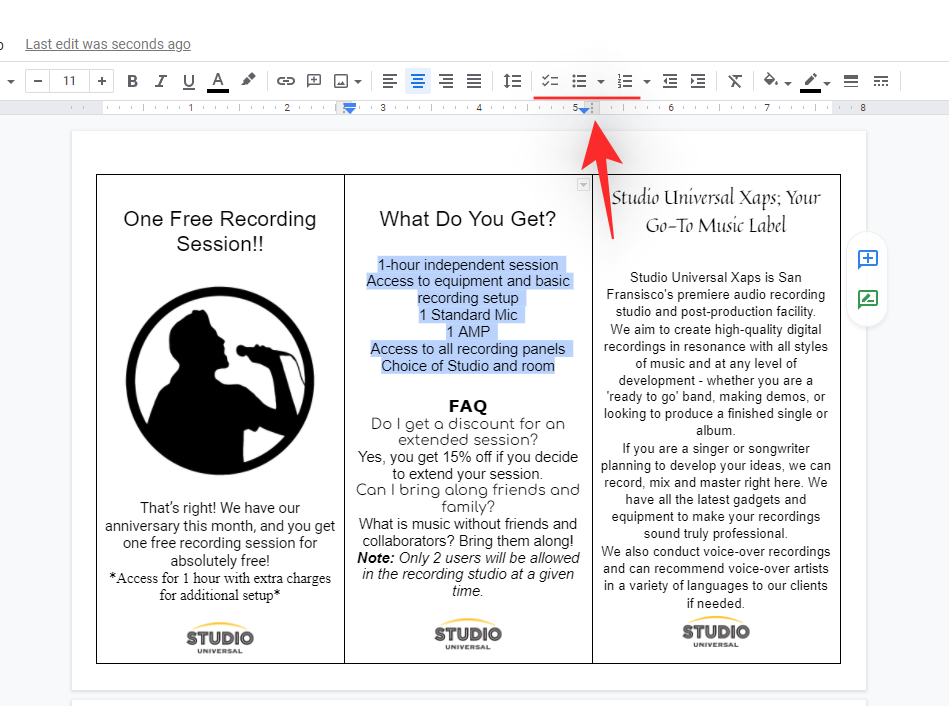Viewport: 949px width, 706px height.
Task: Justify the selected text
Action: coord(474,81)
